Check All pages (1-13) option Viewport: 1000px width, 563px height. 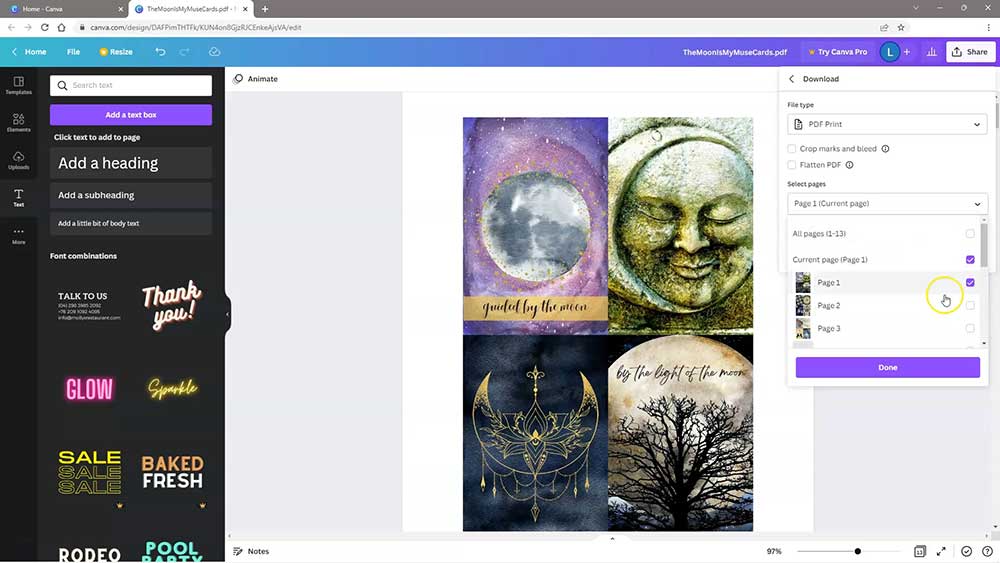click(x=970, y=233)
